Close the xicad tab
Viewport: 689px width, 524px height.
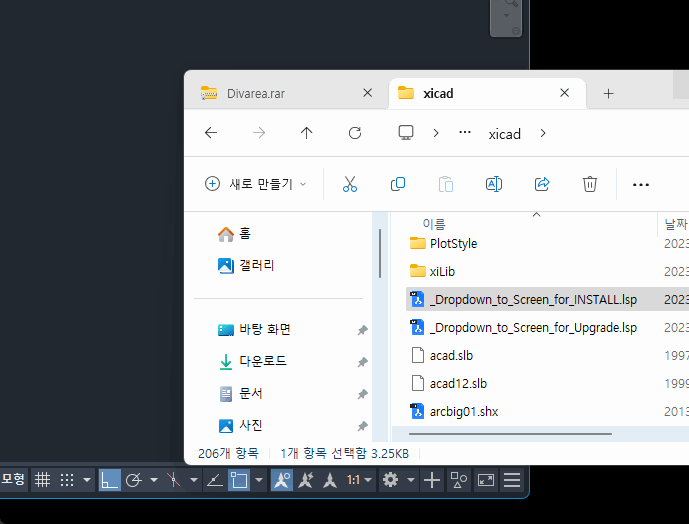click(565, 93)
